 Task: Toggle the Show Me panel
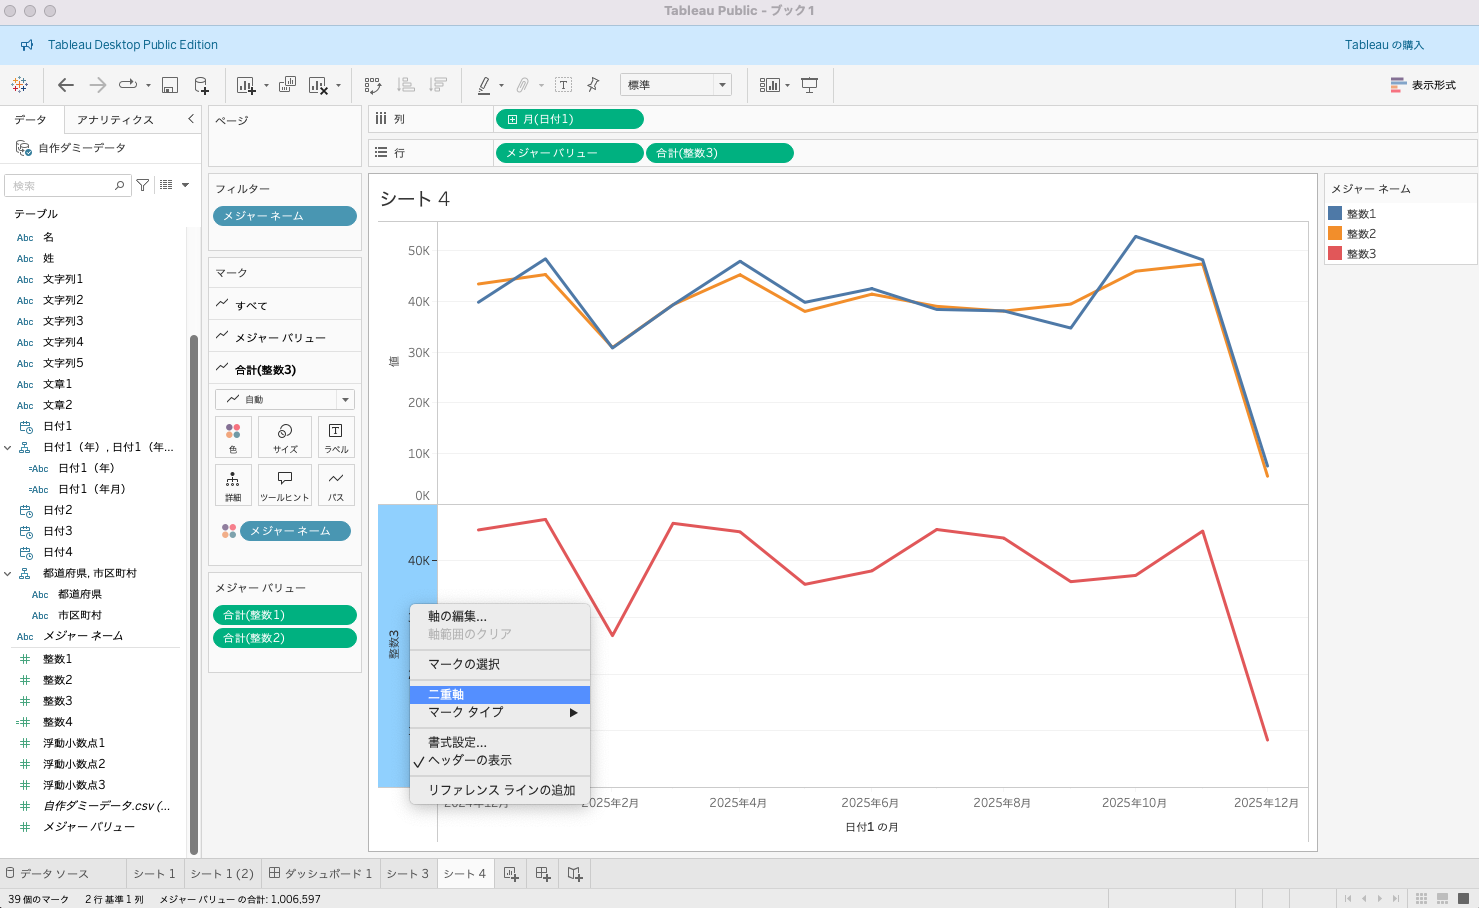point(1423,85)
